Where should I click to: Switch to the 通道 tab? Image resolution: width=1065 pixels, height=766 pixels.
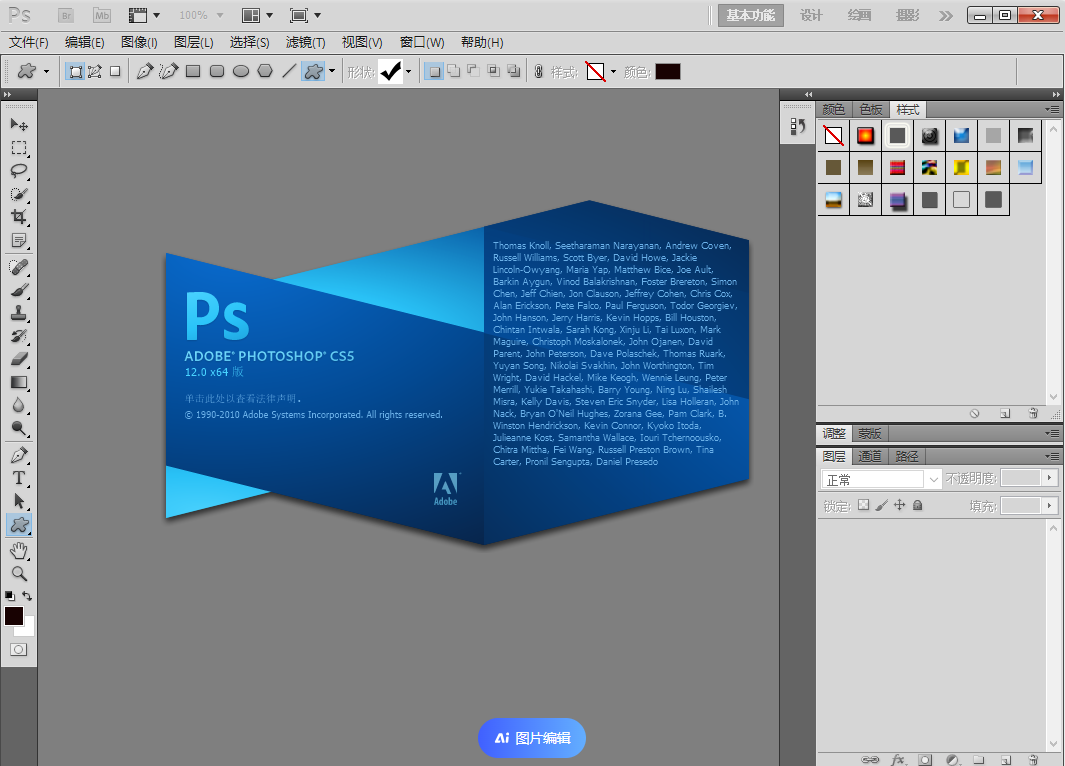pyautogui.click(x=870, y=456)
